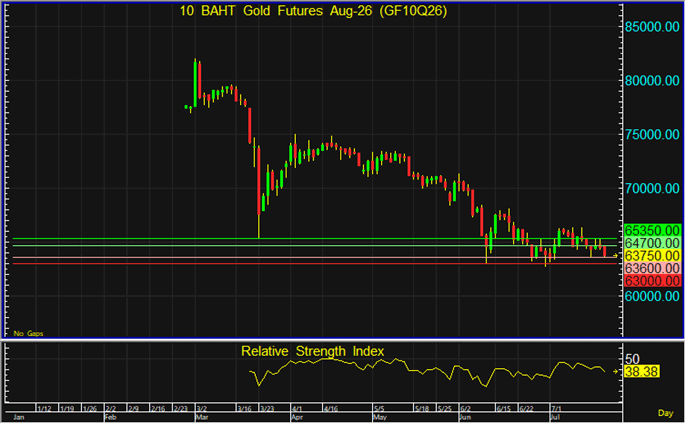Image resolution: width=686 pixels, height=424 pixels.
Task: Select the 4/16 date label
Action: point(331,409)
